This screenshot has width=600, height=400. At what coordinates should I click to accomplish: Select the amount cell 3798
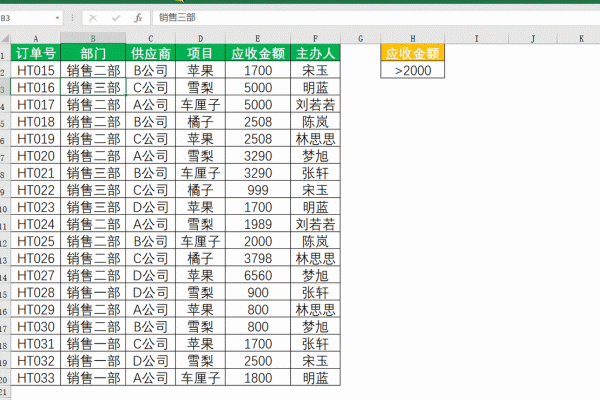258,258
